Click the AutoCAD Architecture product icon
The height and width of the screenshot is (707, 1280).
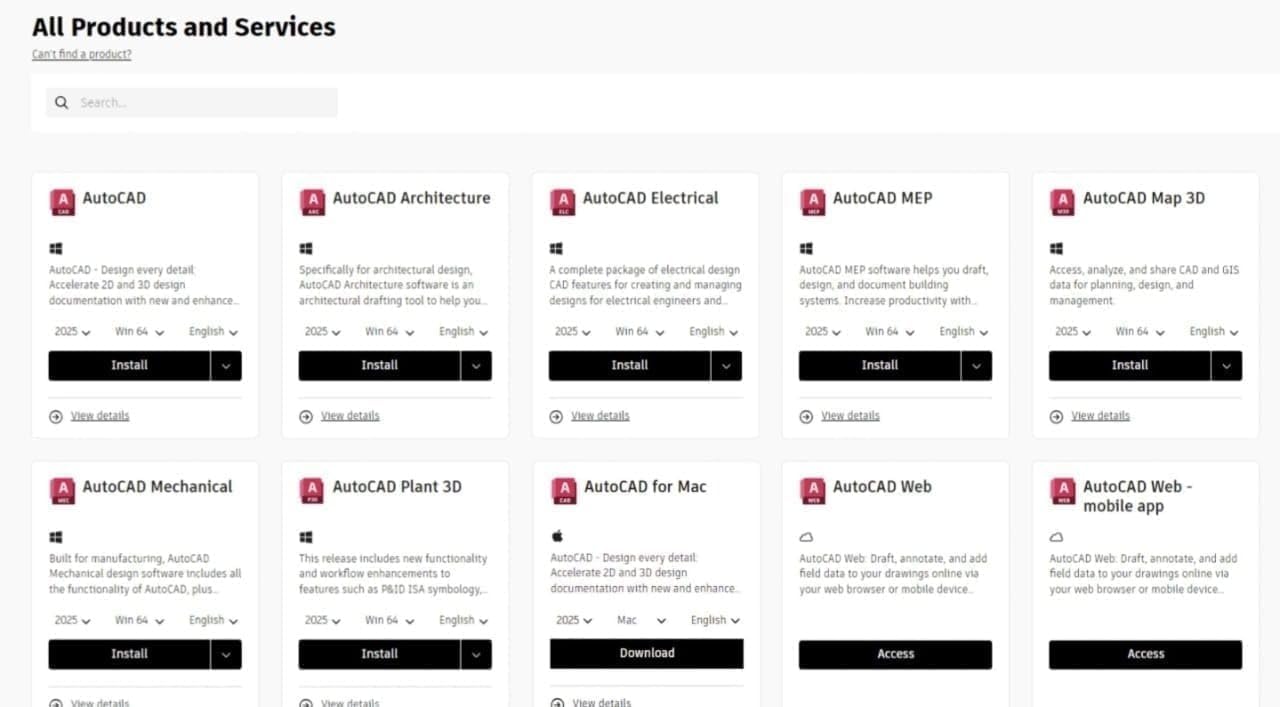[312, 202]
